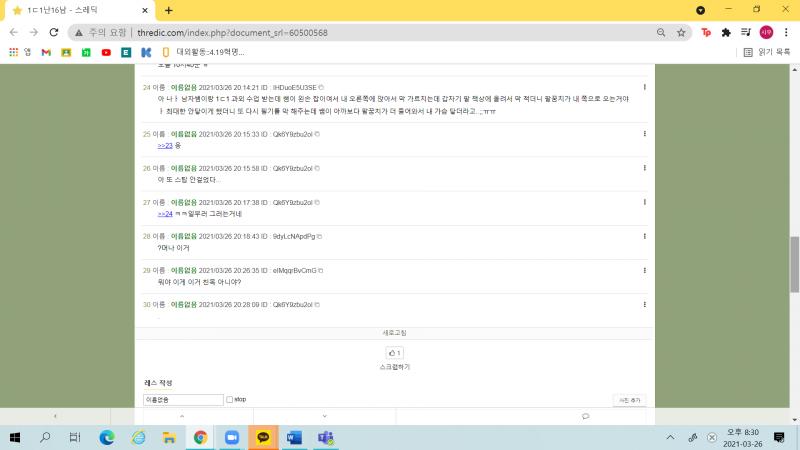Open the three-dot menu of post 26
Screen dimensions: 800x450
pos(644,168)
